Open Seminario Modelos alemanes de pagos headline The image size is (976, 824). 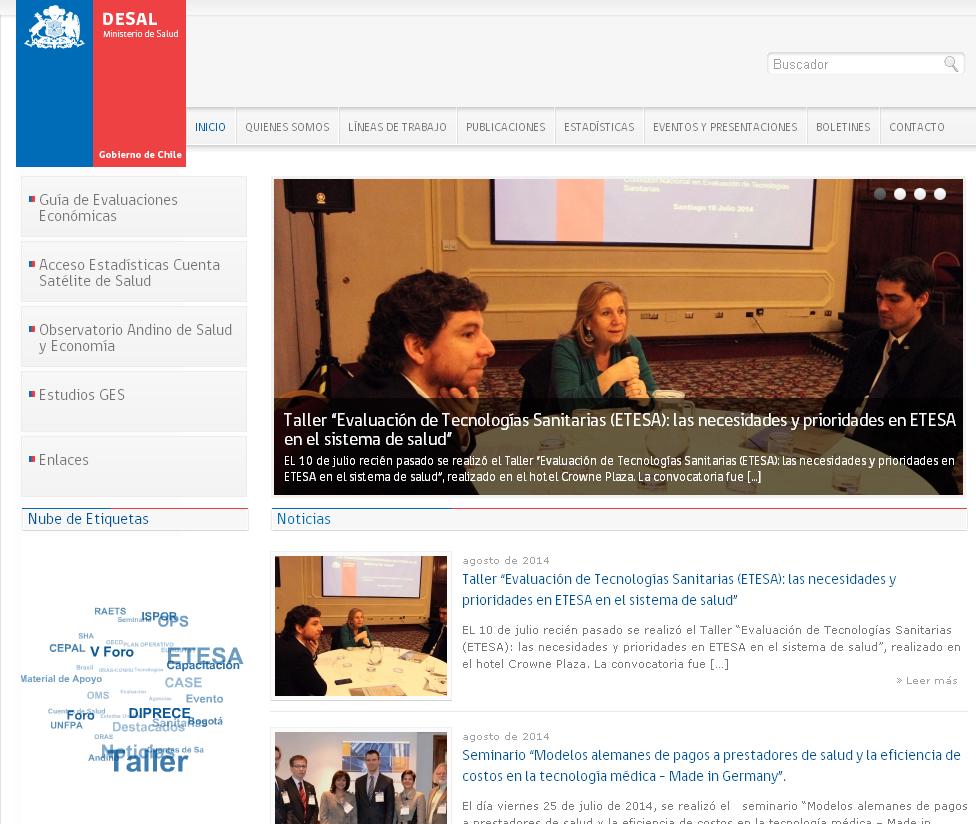(711, 765)
